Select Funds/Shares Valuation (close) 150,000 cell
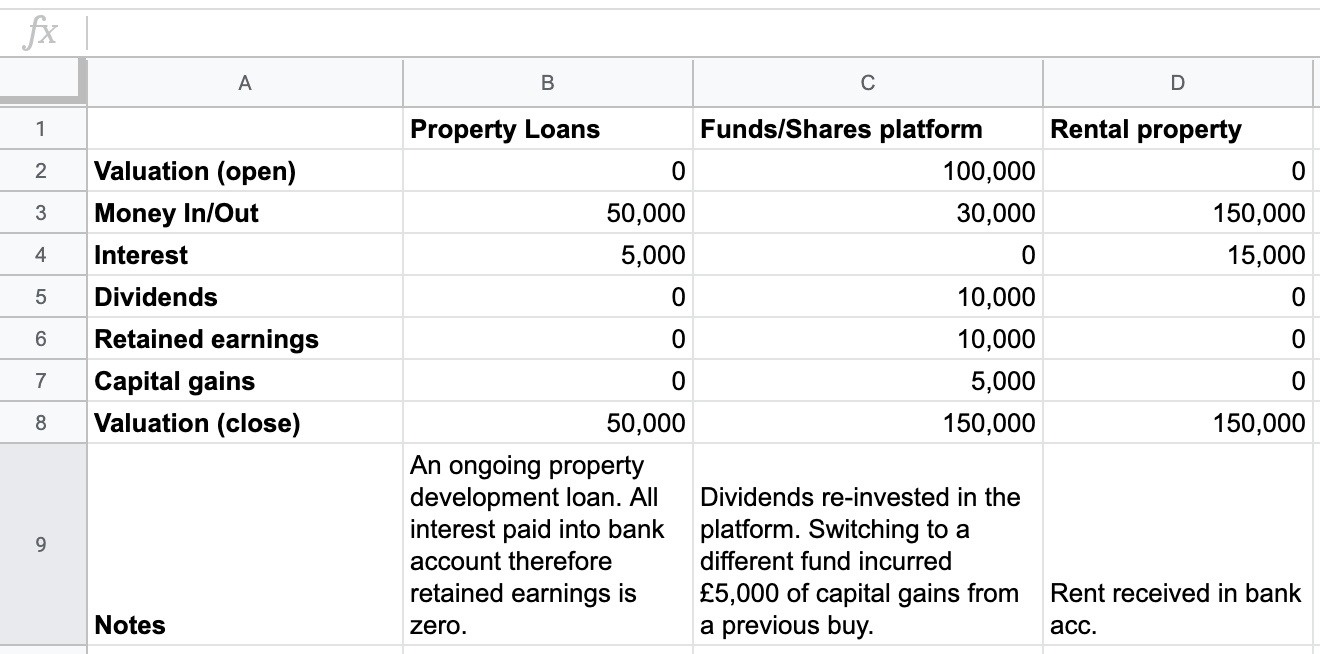This screenshot has height=654, width=1320. click(x=867, y=423)
